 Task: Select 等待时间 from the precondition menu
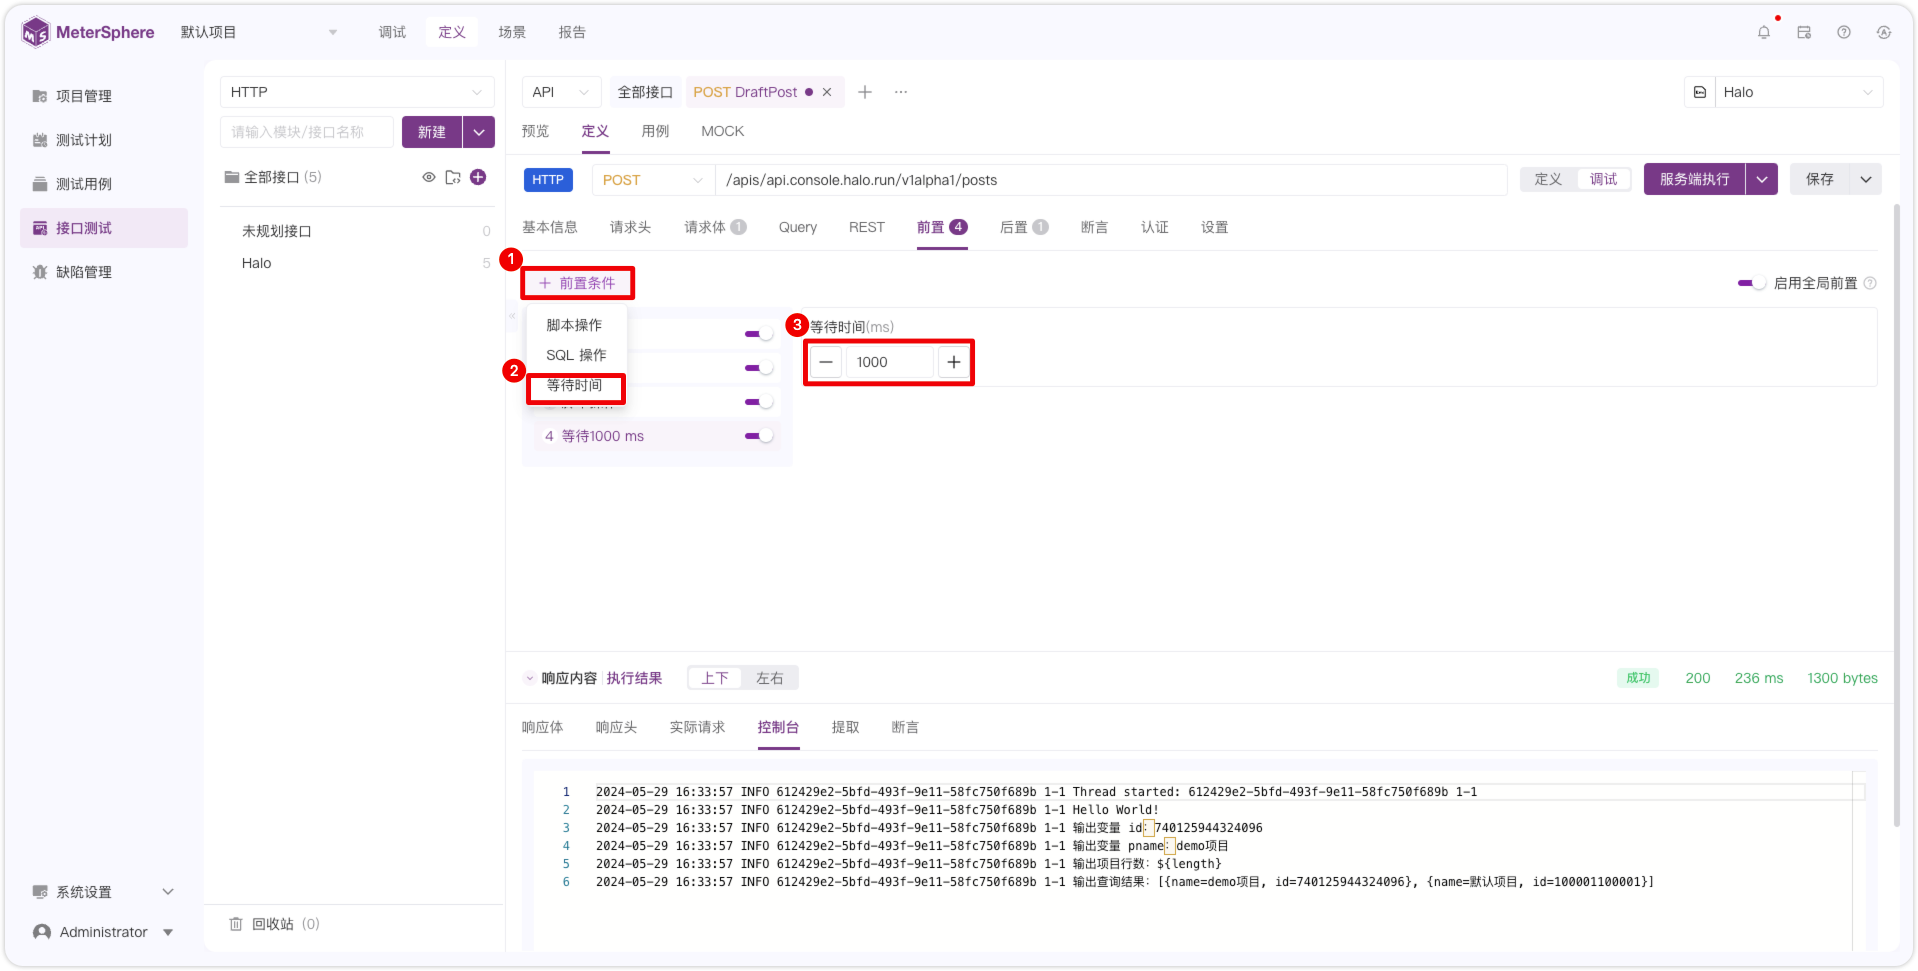point(575,386)
